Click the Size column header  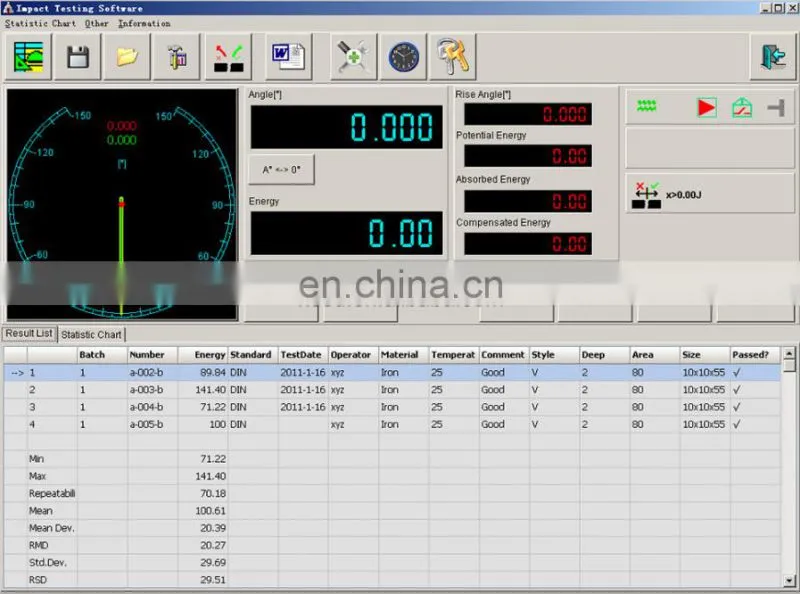coord(704,355)
